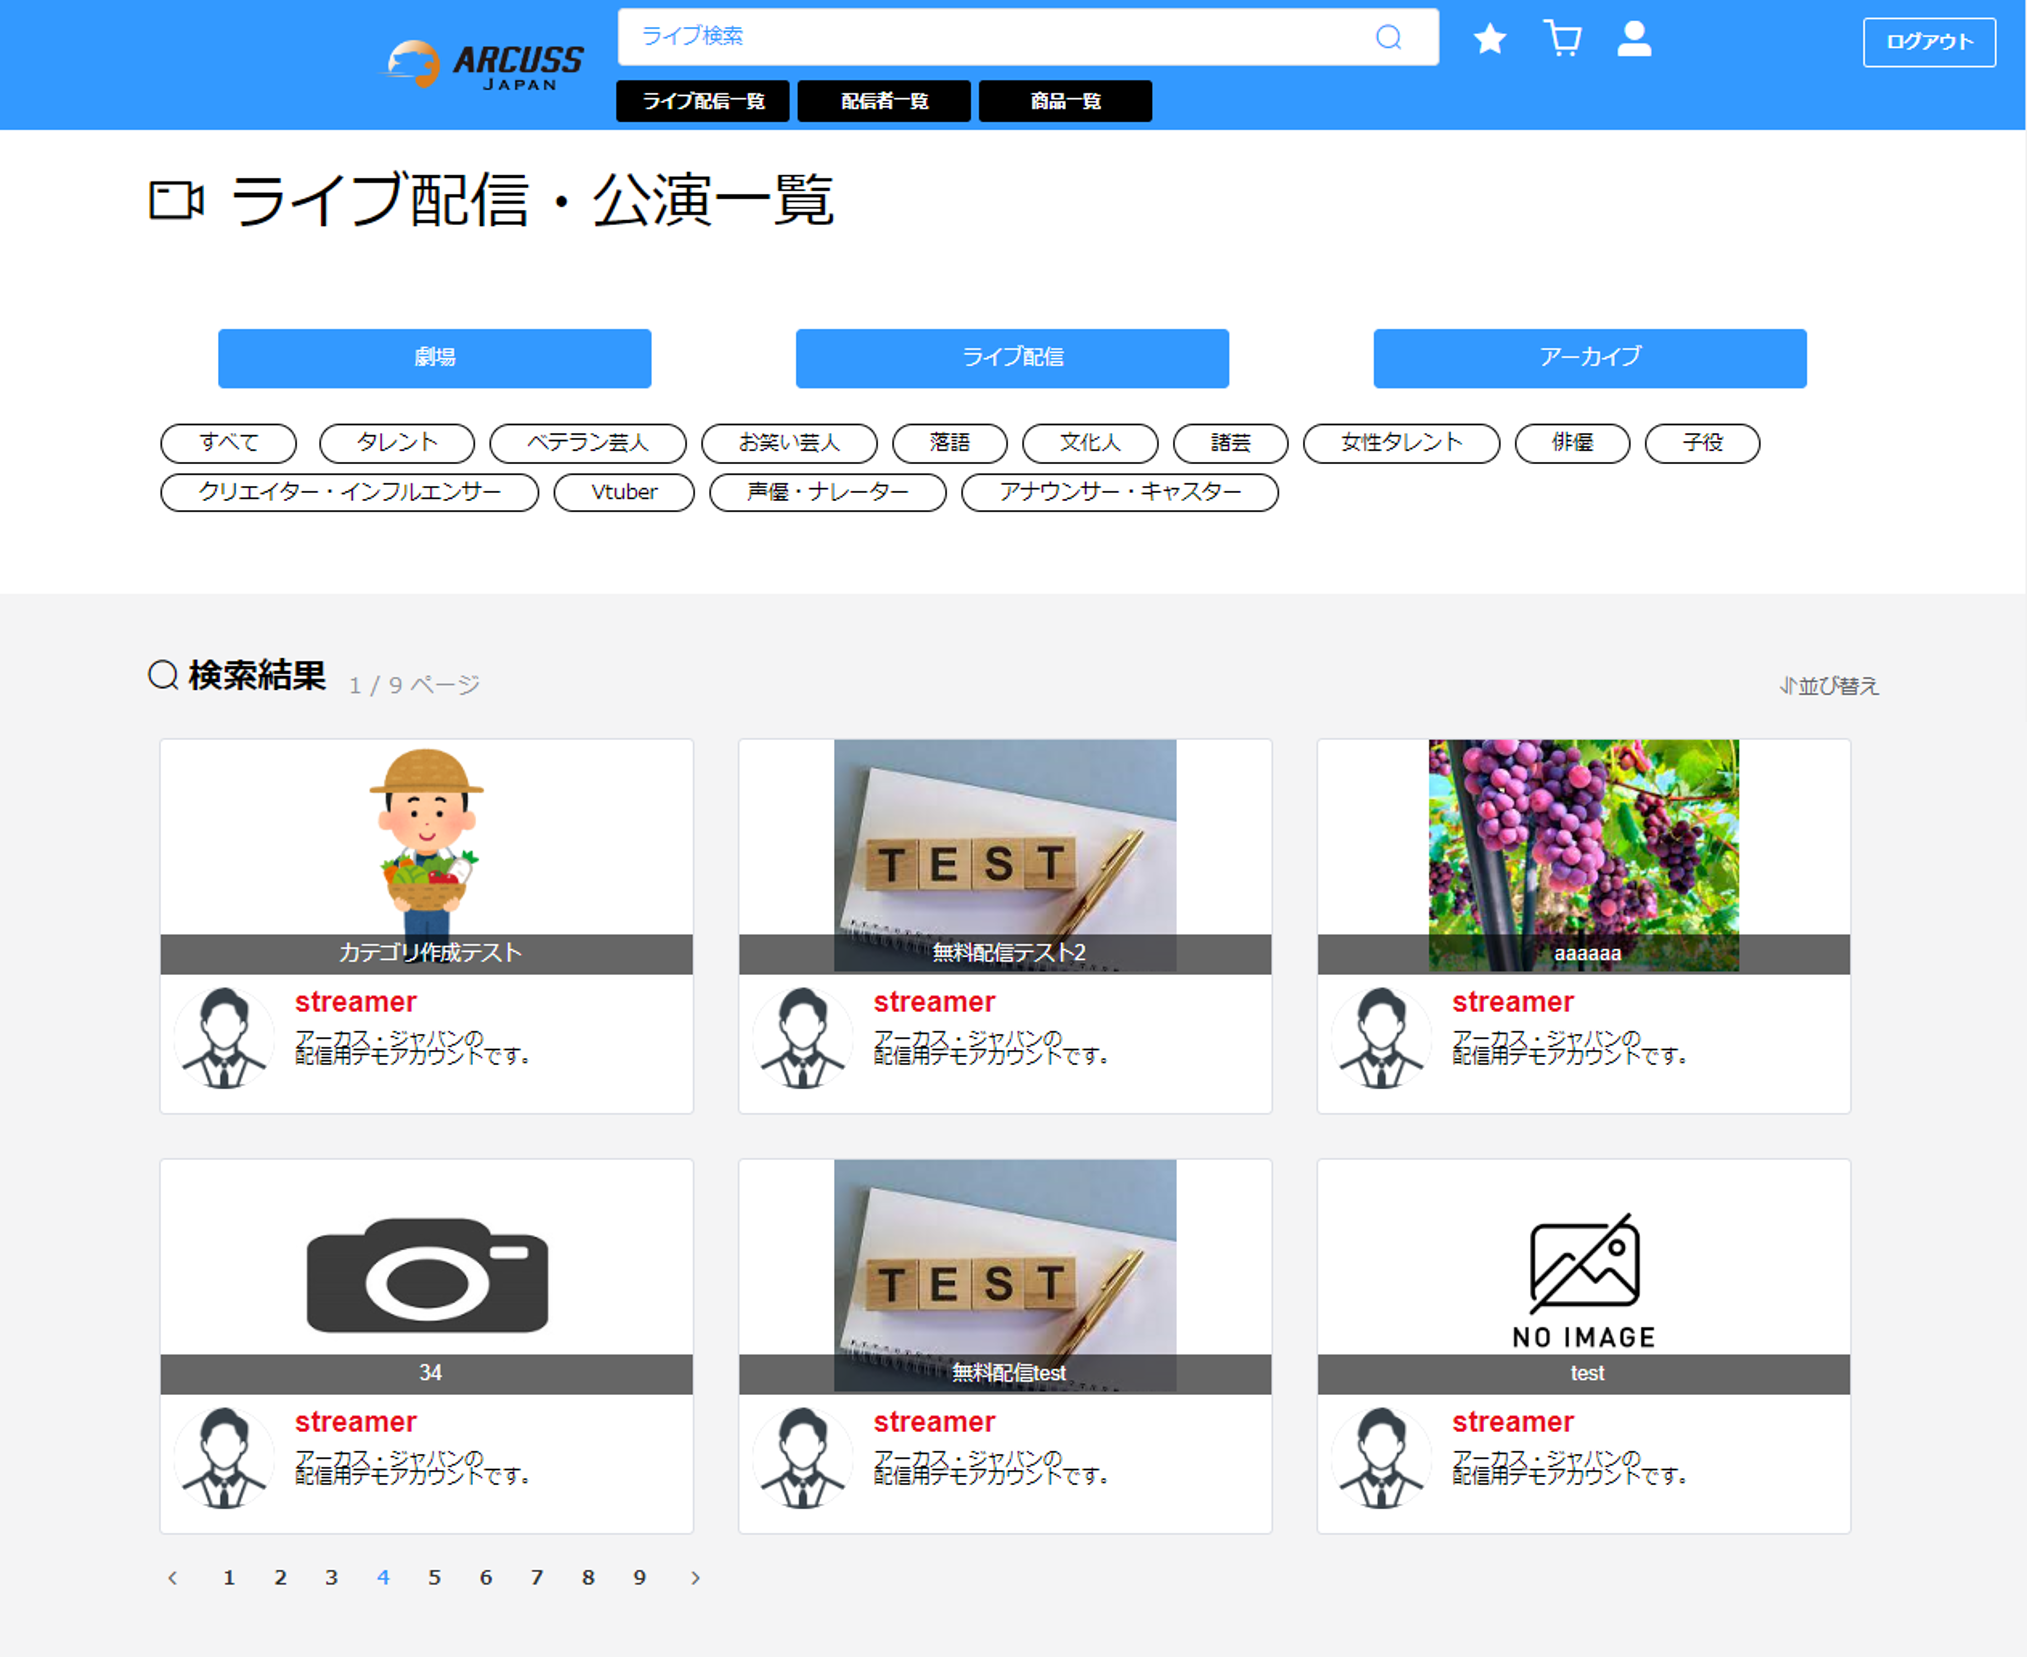The image size is (2027, 1657).
Task: Click the search magnifier icon
Action: click(1388, 37)
